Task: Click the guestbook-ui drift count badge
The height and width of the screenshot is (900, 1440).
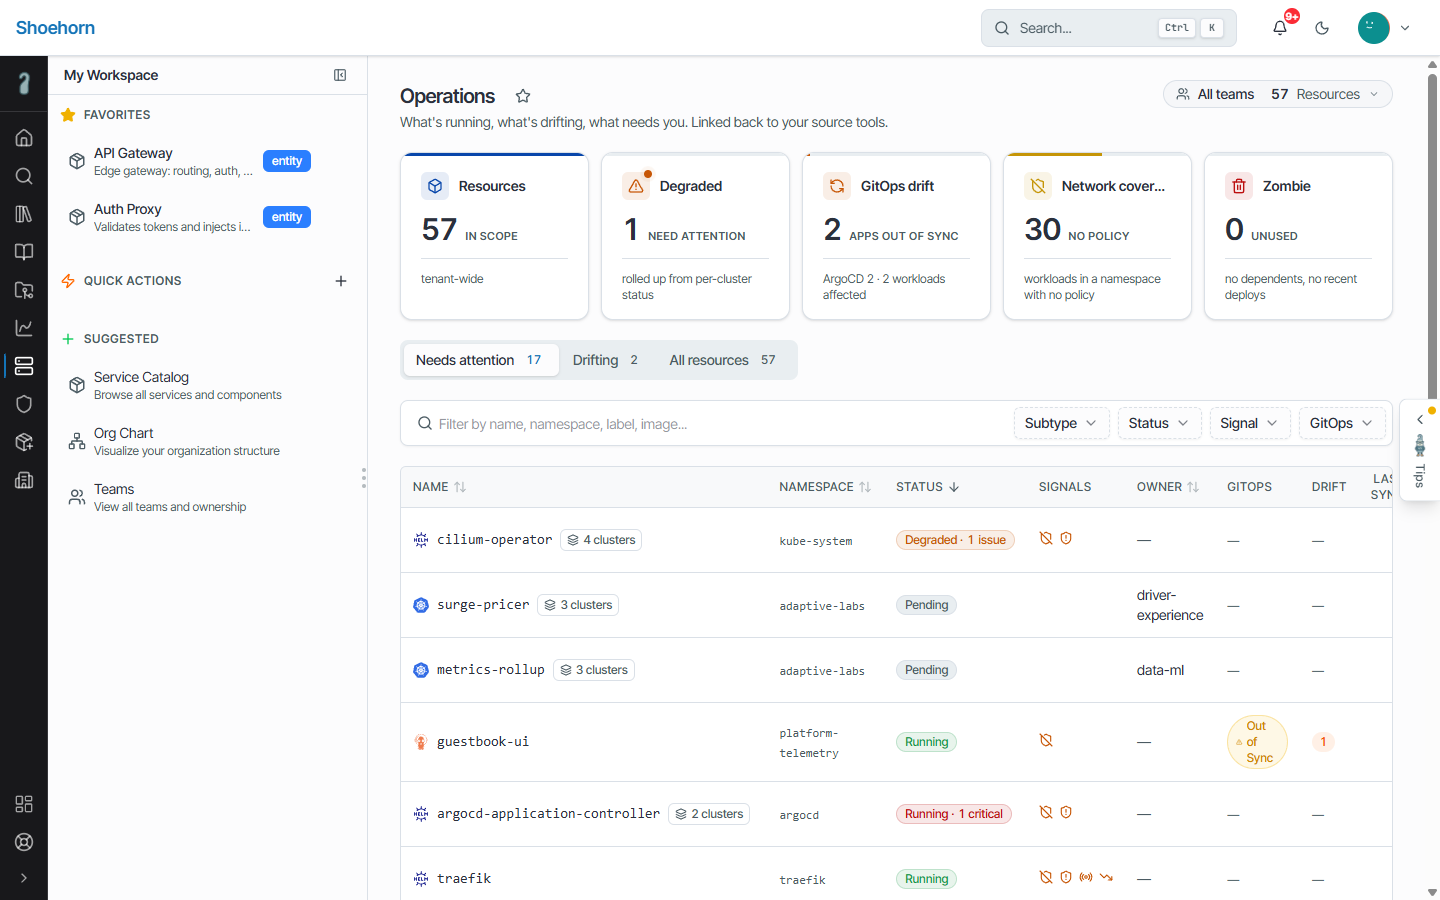Action: tap(1323, 742)
